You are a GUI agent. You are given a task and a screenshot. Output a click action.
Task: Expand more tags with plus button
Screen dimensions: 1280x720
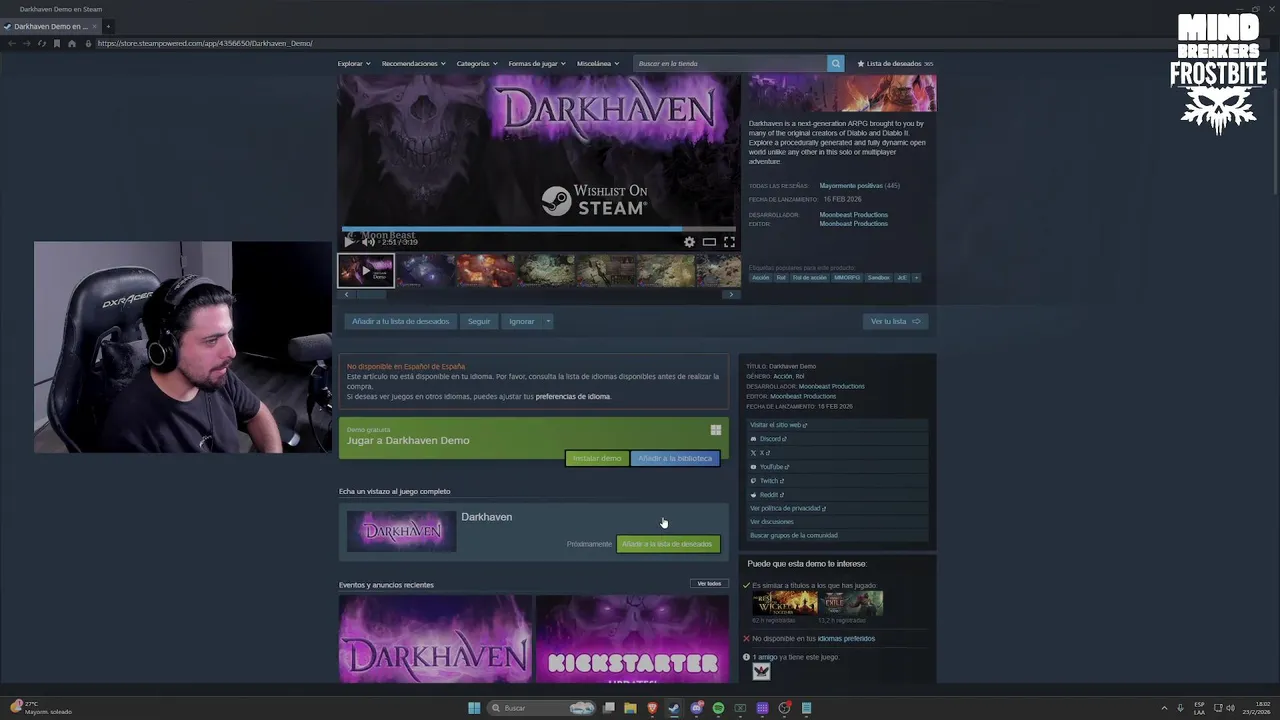[915, 277]
